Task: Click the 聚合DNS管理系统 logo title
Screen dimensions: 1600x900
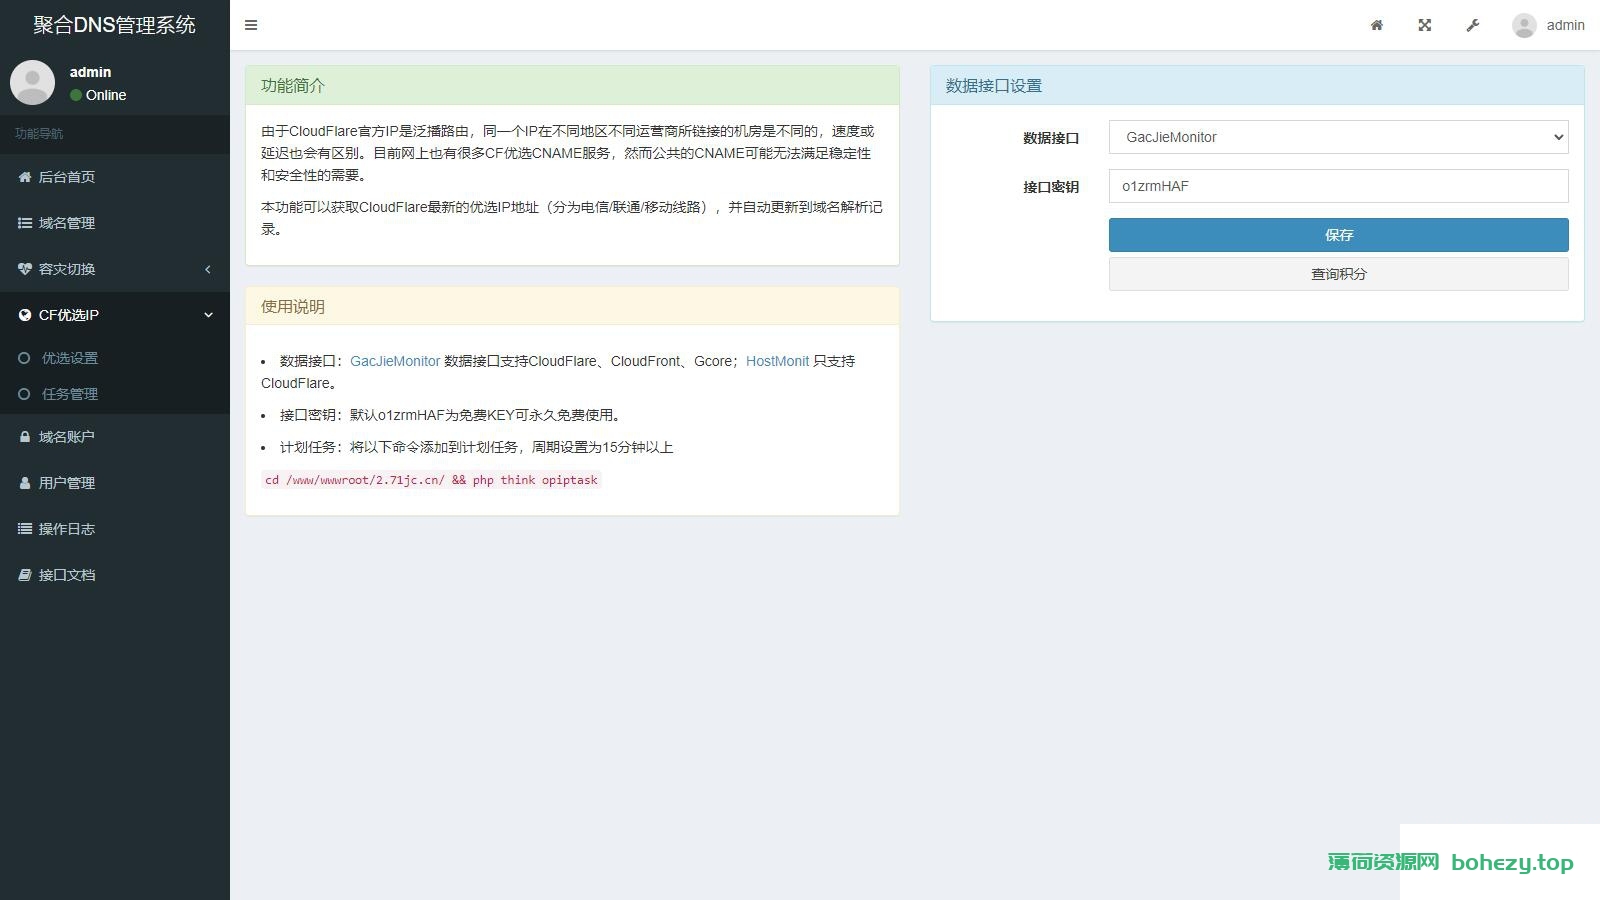Action: (115, 25)
